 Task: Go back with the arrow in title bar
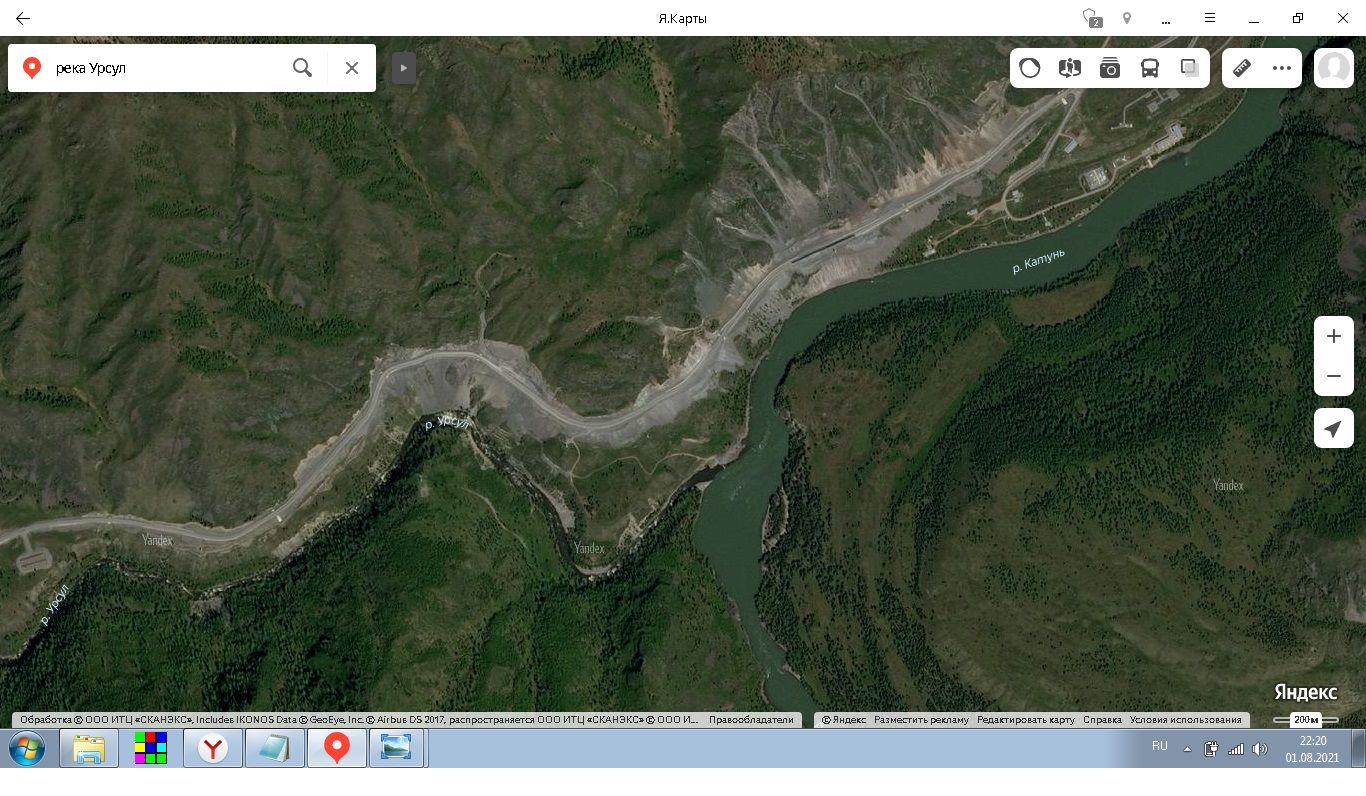22,18
